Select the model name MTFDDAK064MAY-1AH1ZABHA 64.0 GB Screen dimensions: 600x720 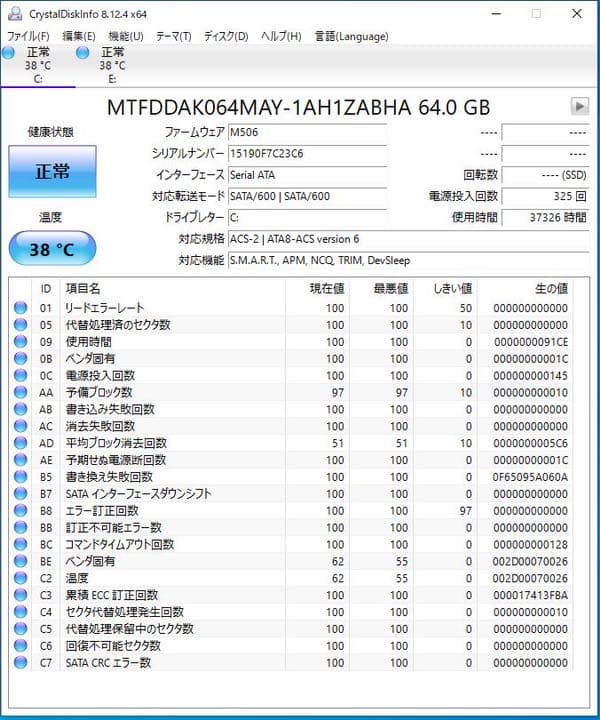coord(298,107)
